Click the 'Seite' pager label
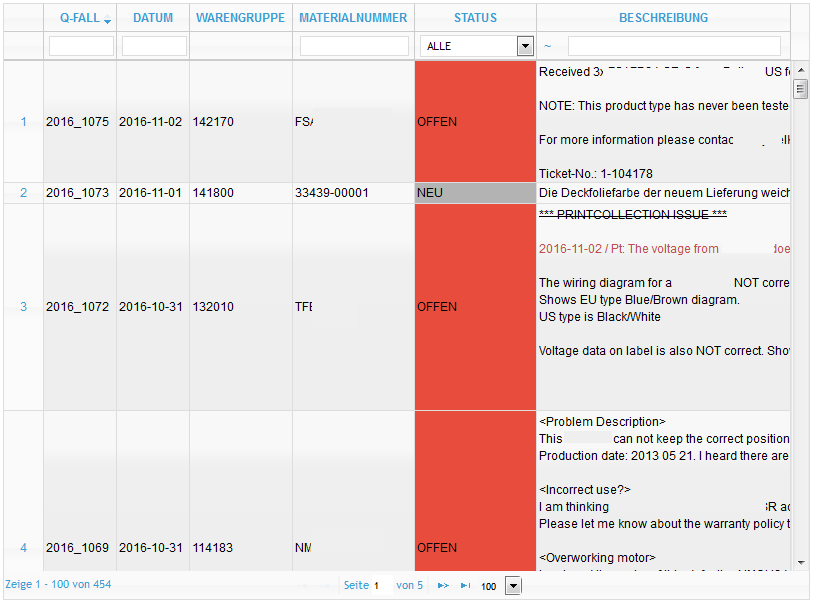This screenshot has height=604, width=814. point(356,585)
